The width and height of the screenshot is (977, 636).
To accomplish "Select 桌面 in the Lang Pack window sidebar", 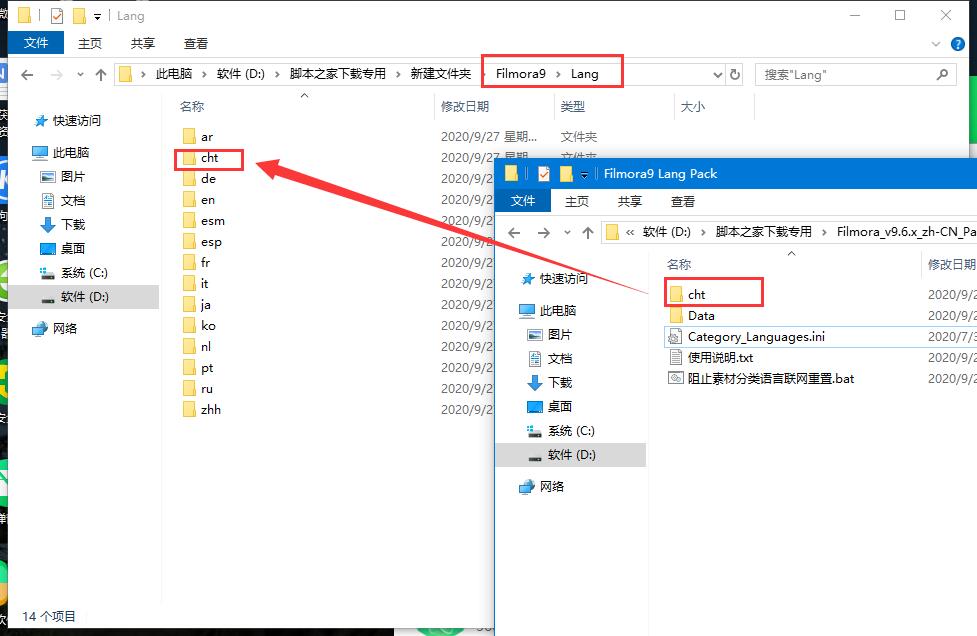I will click(550, 407).
